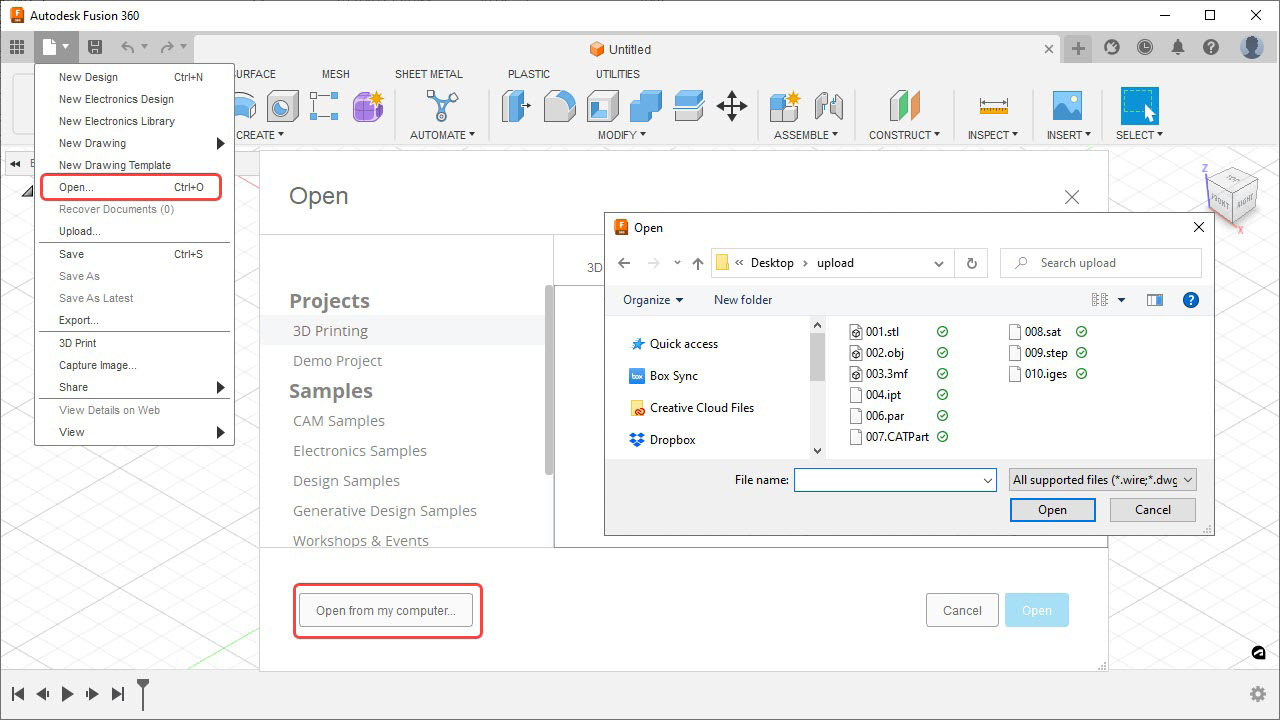Image resolution: width=1280 pixels, height=720 pixels.
Task: Add a new design tab with plus icon
Action: 1078,48
